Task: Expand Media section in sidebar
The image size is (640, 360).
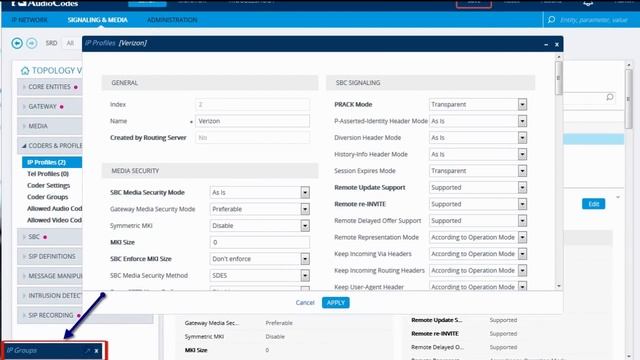Action: point(49,126)
